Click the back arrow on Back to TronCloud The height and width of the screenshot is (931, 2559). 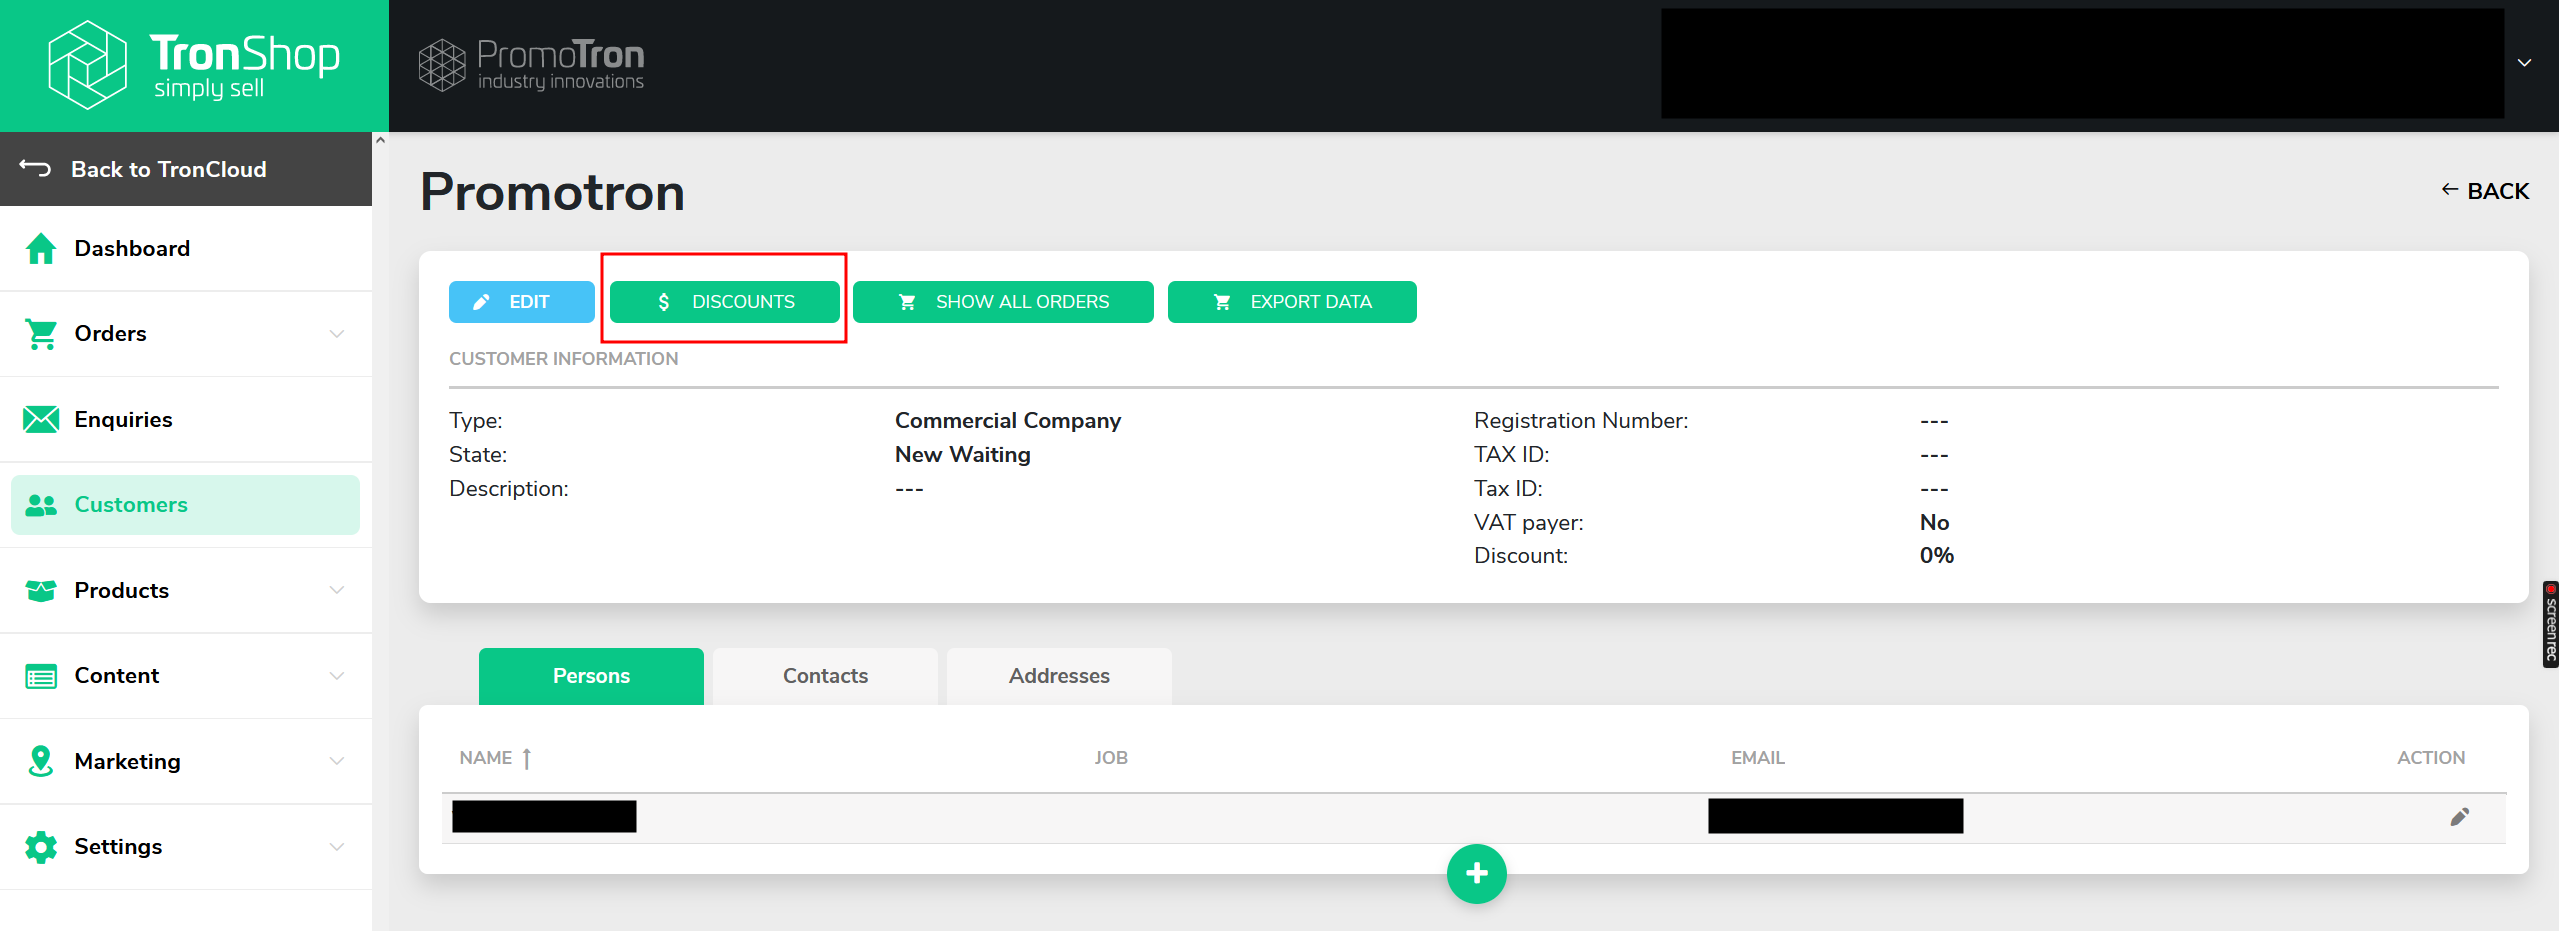point(33,168)
